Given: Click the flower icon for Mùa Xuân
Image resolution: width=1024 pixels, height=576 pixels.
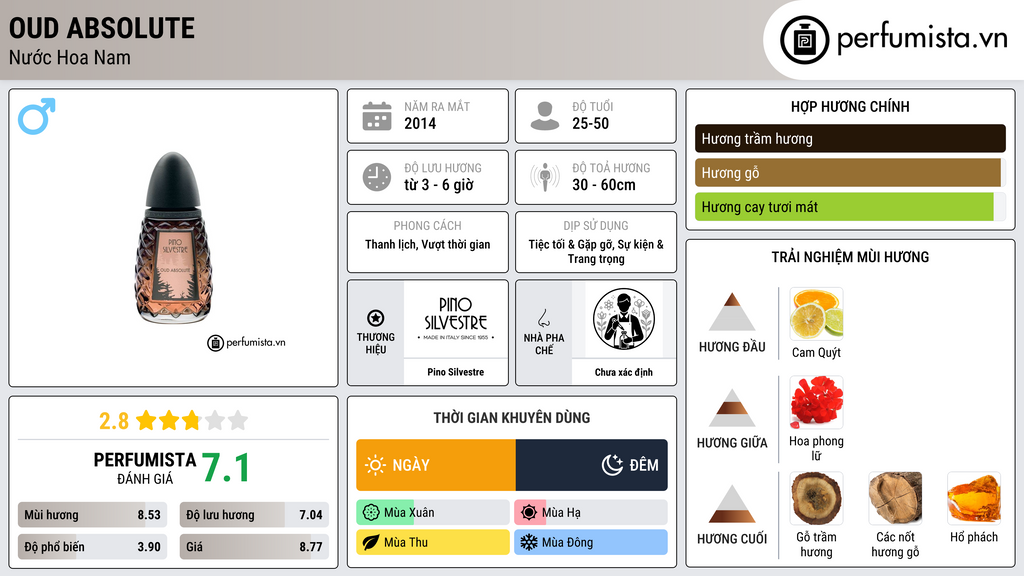Looking at the screenshot, I should [x=371, y=513].
